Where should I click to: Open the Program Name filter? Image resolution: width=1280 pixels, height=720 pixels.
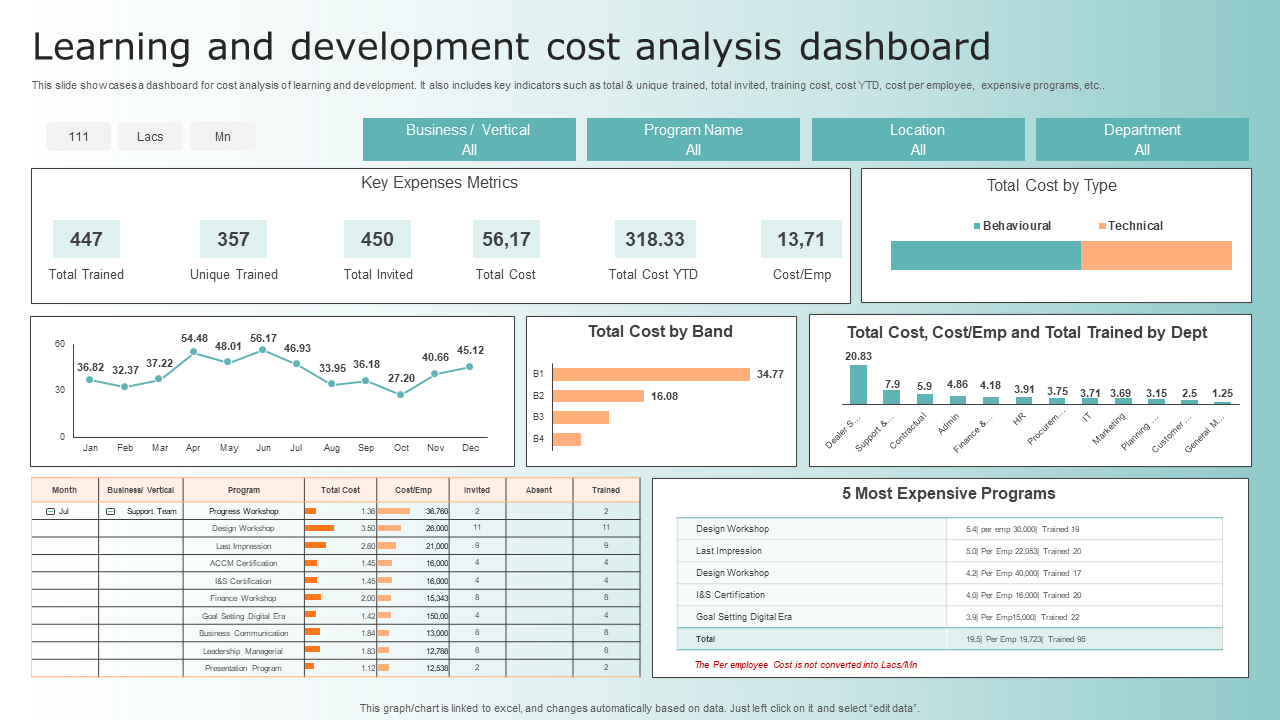[693, 140]
